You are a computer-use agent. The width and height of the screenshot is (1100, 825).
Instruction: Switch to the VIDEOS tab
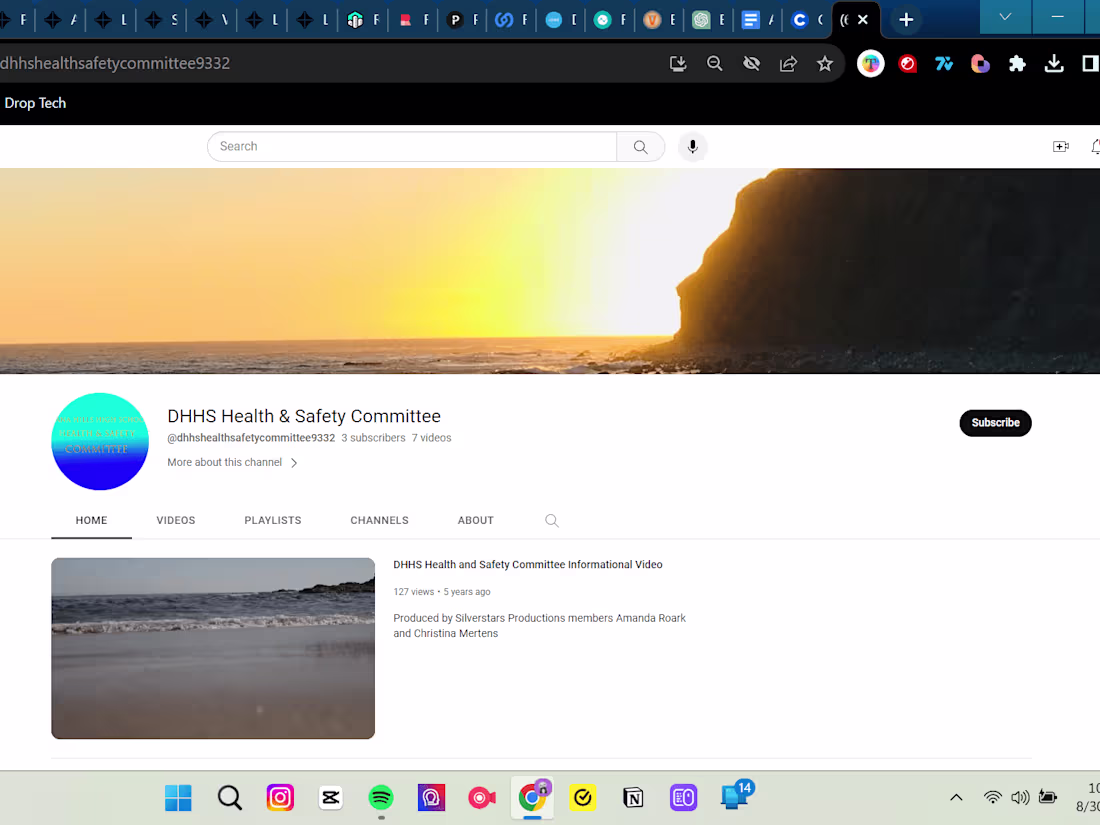point(175,520)
